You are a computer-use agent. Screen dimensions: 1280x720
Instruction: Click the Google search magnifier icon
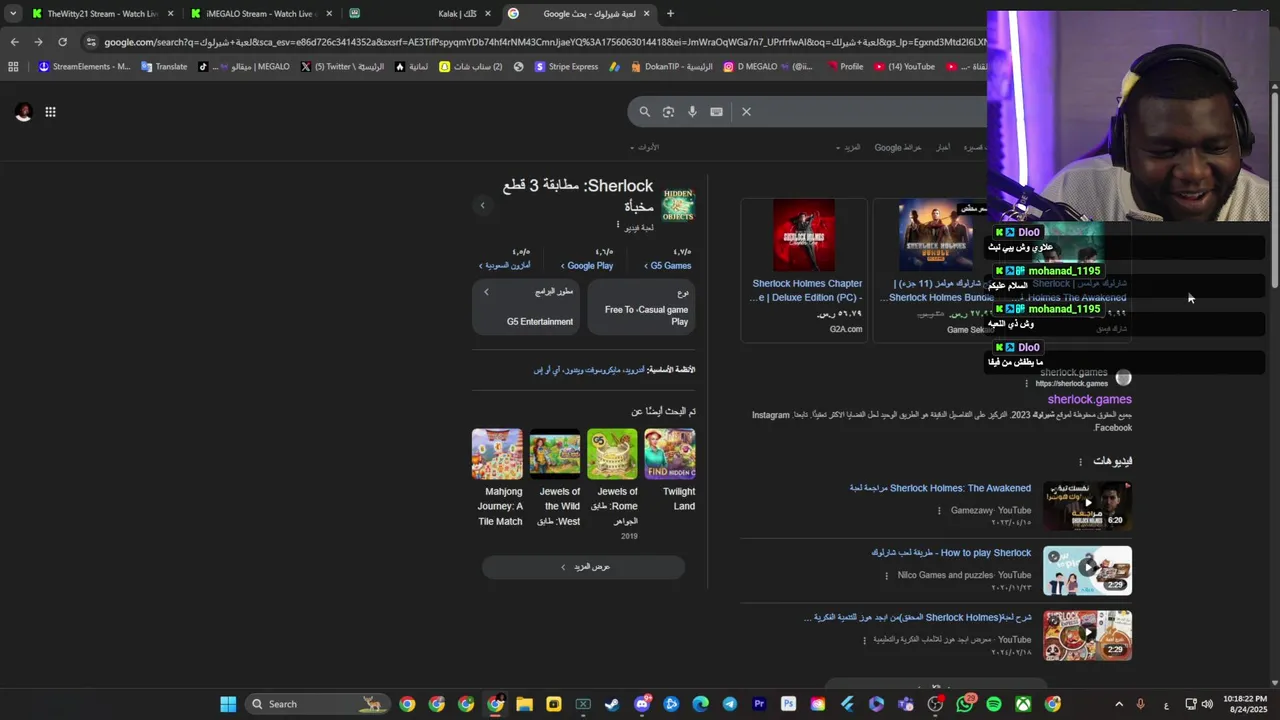pos(645,112)
